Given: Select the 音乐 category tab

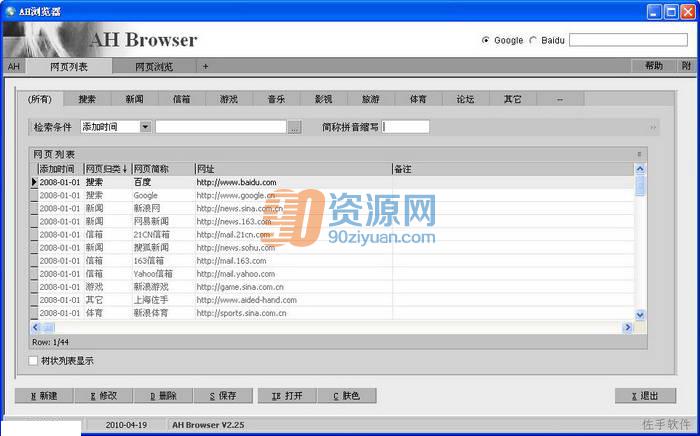Looking at the screenshot, I should pyautogui.click(x=276, y=99).
